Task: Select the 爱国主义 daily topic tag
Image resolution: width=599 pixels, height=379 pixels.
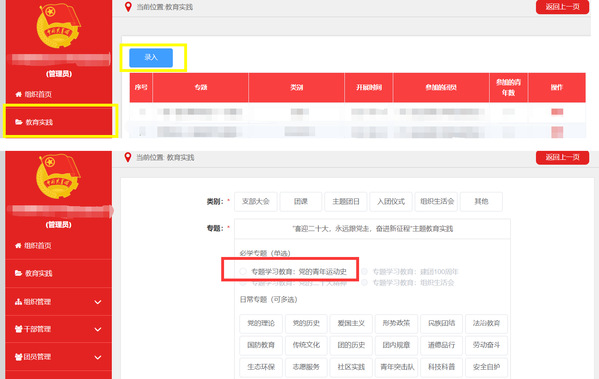Action: click(x=351, y=323)
